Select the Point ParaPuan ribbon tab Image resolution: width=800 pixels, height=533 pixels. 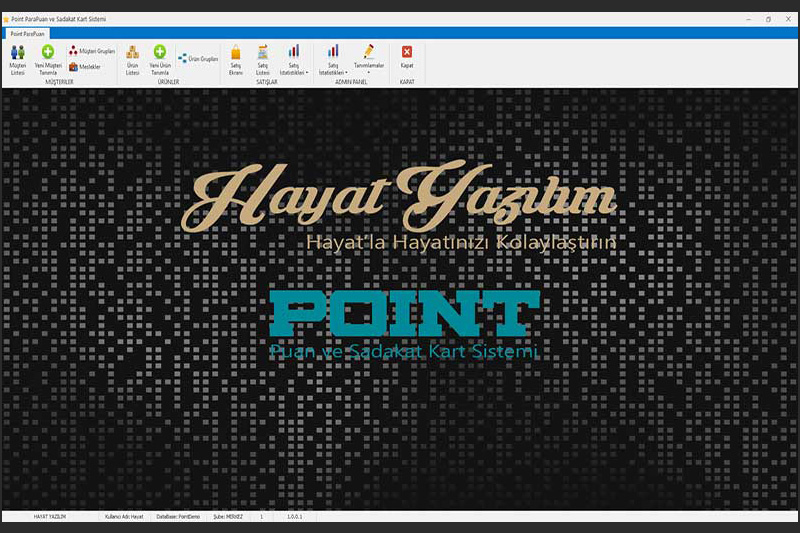pos(28,34)
